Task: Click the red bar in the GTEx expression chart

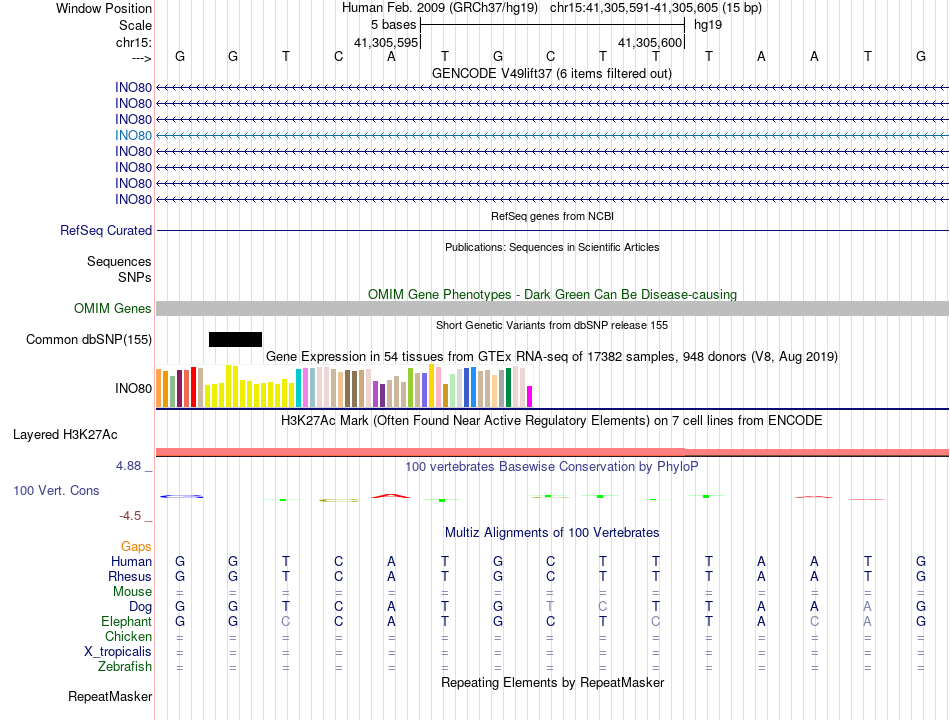Action: [x=193, y=387]
